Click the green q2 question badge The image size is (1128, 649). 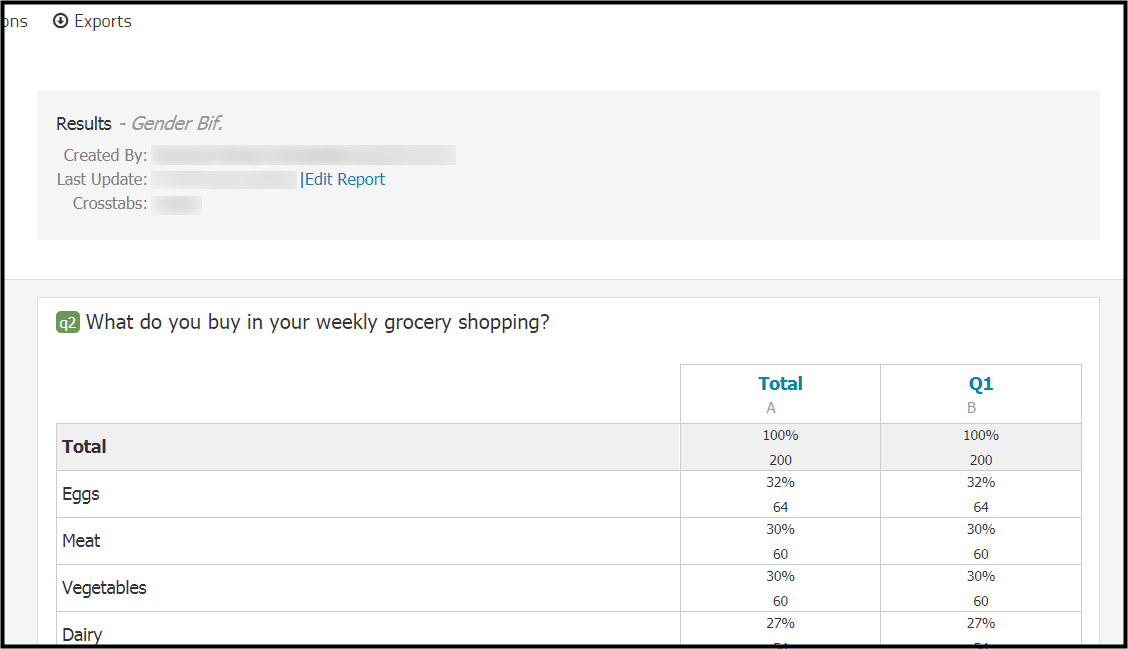pos(68,322)
